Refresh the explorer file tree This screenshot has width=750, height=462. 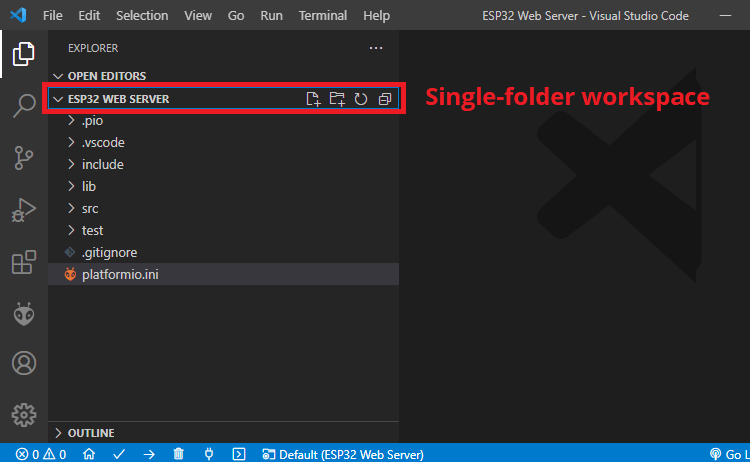coord(361,99)
